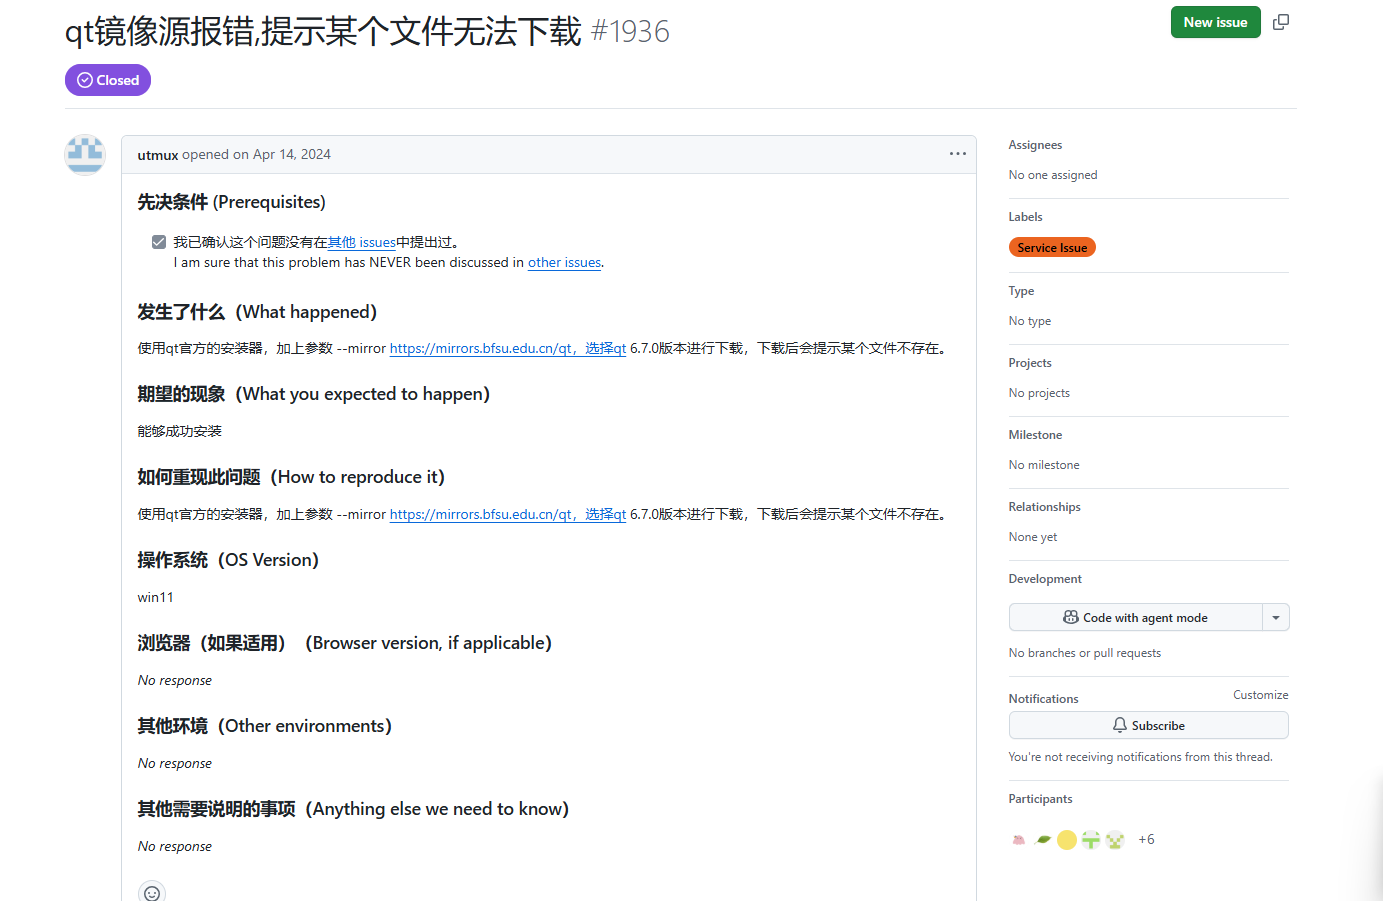Image resolution: width=1383 pixels, height=901 pixels.
Task: Click the last participant avatar before +6
Action: pyautogui.click(x=1115, y=840)
